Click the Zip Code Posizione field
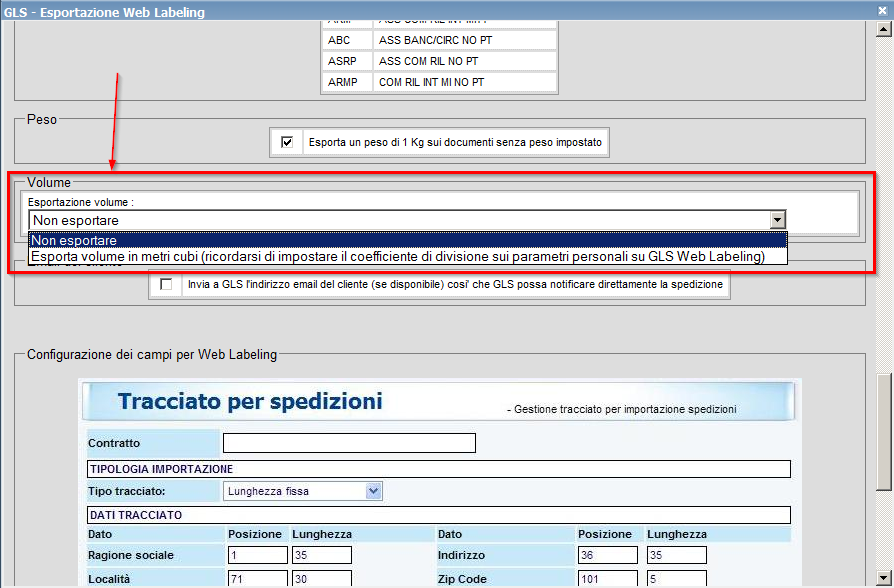The height and width of the screenshot is (588, 894). click(607, 579)
